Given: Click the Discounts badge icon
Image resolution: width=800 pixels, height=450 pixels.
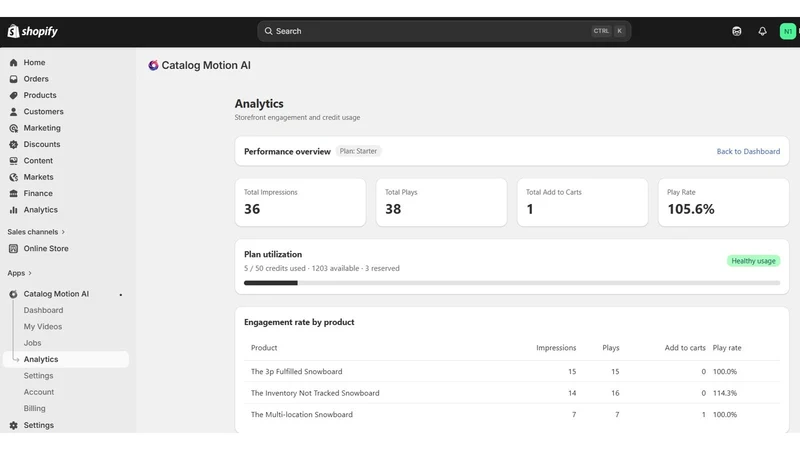Looking at the screenshot, I should click(x=13, y=144).
